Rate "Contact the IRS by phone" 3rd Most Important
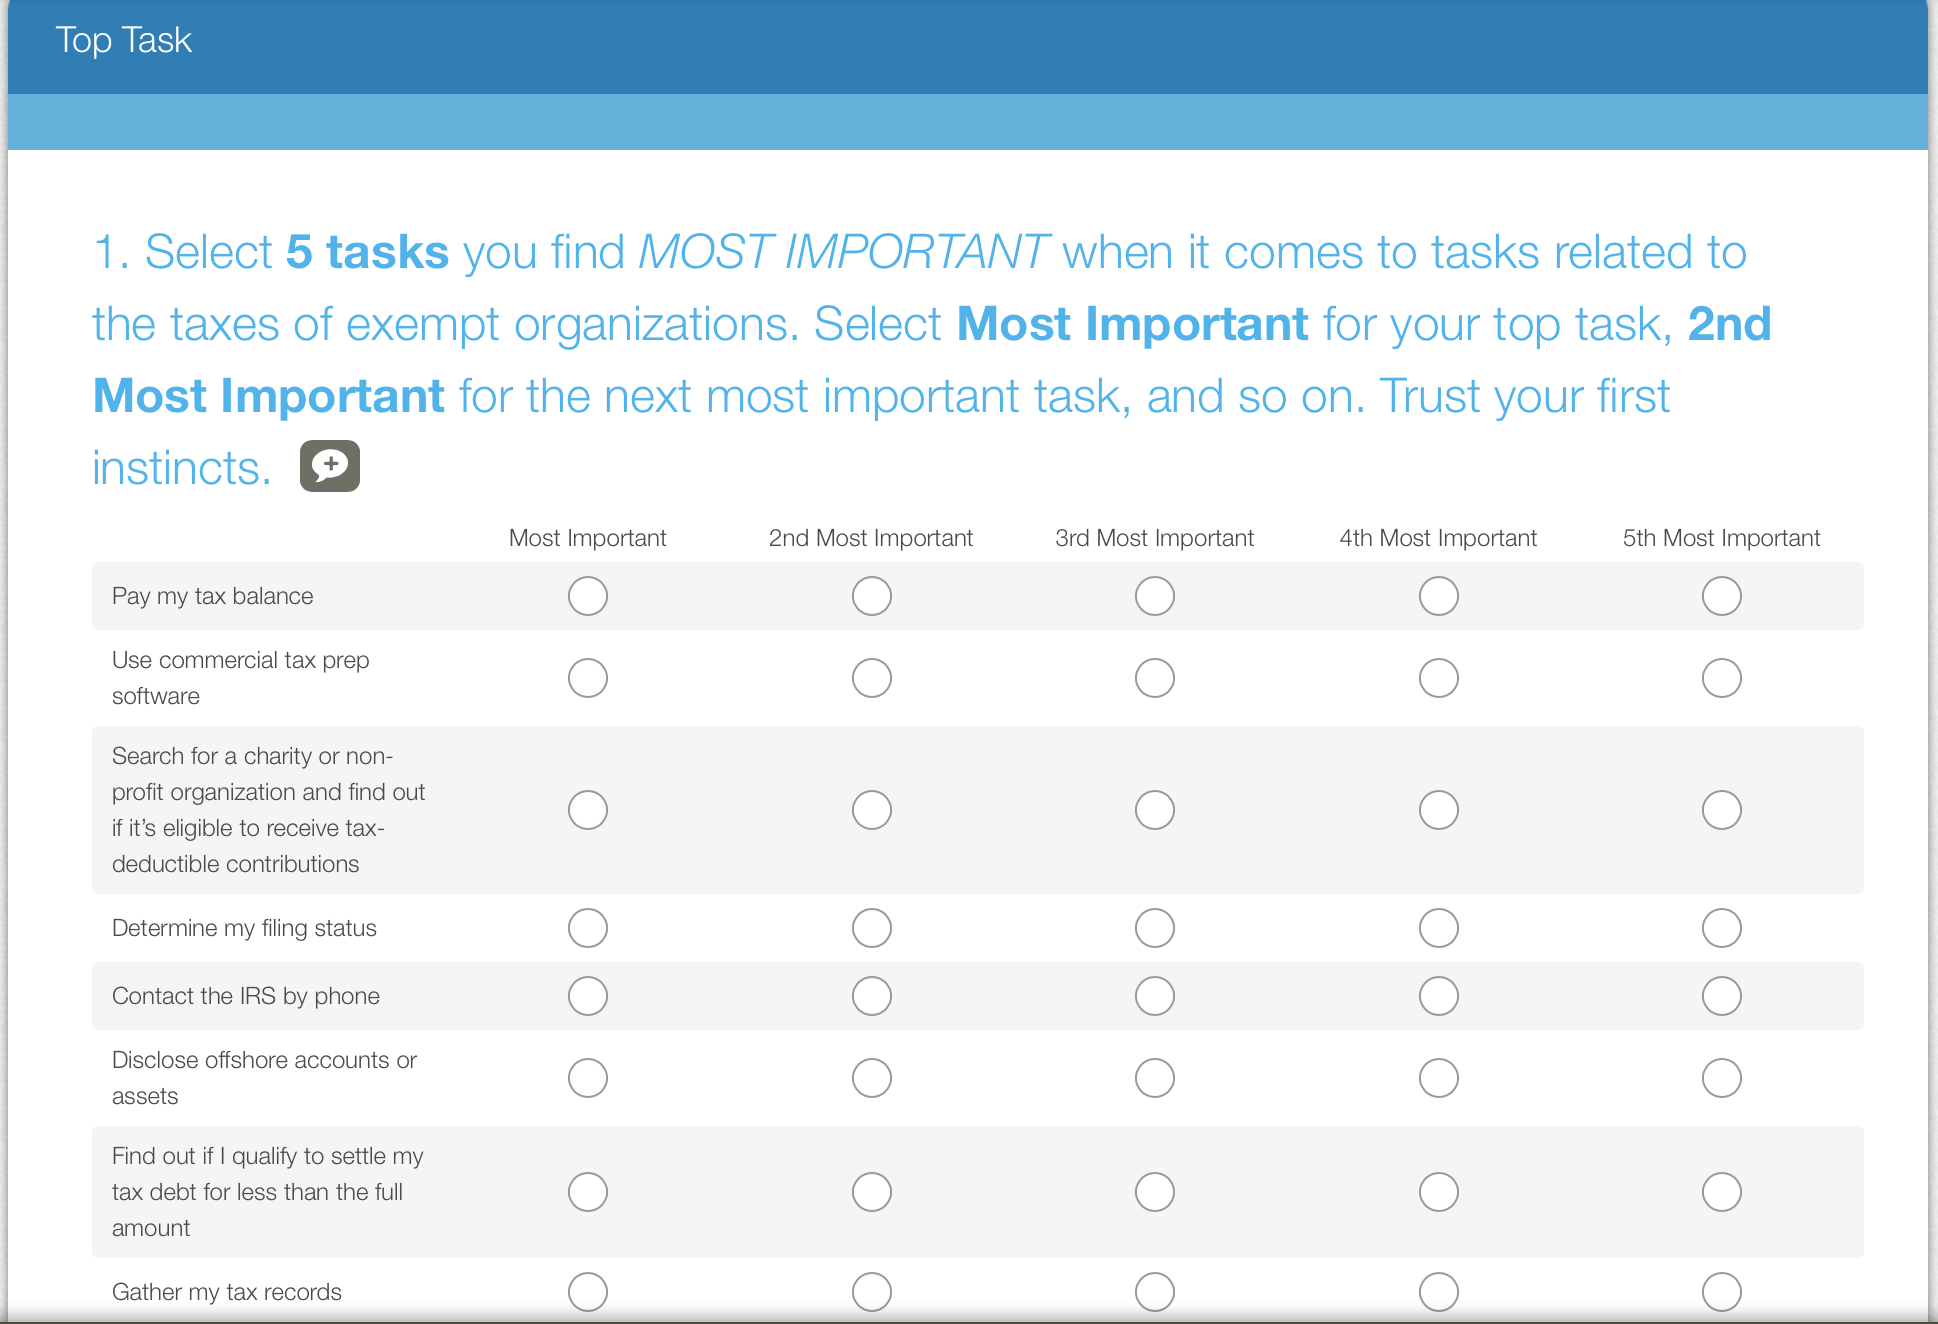Image resolution: width=1938 pixels, height=1324 pixels. click(x=1154, y=996)
